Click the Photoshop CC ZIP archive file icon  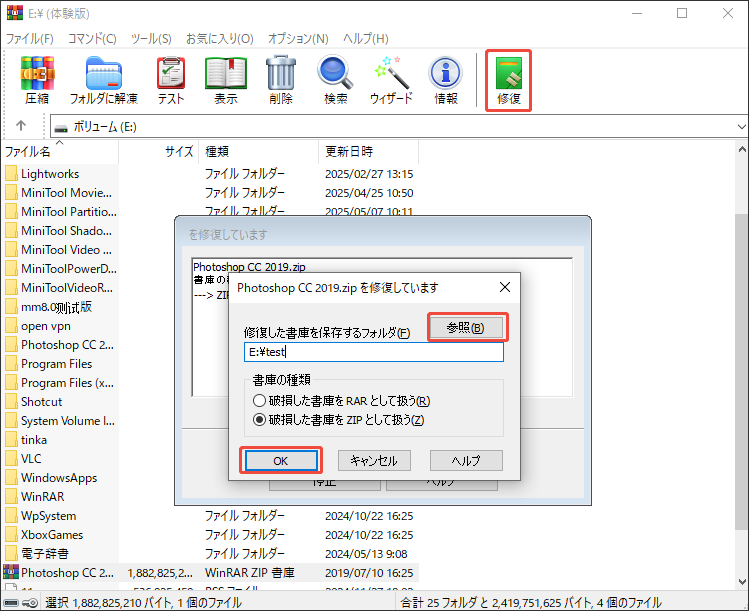[x=11, y=572]
